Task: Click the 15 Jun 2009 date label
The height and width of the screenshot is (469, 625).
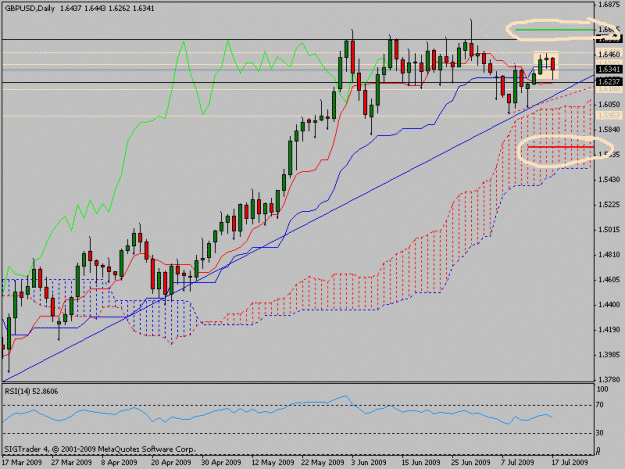Action: click(421, 462)
